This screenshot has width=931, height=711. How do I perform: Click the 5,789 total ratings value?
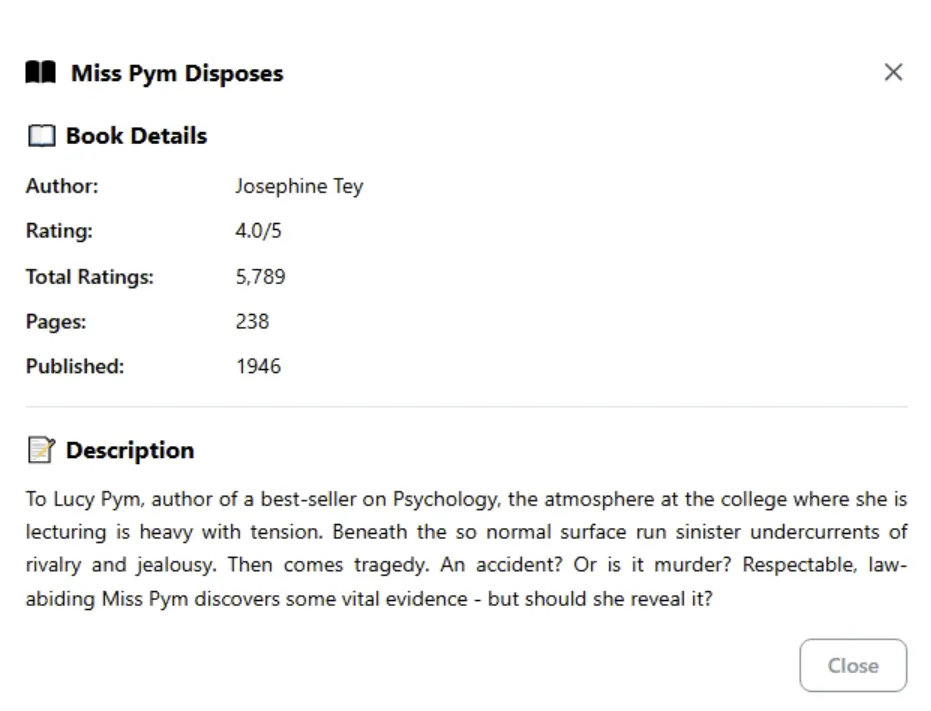click(261, 276)
